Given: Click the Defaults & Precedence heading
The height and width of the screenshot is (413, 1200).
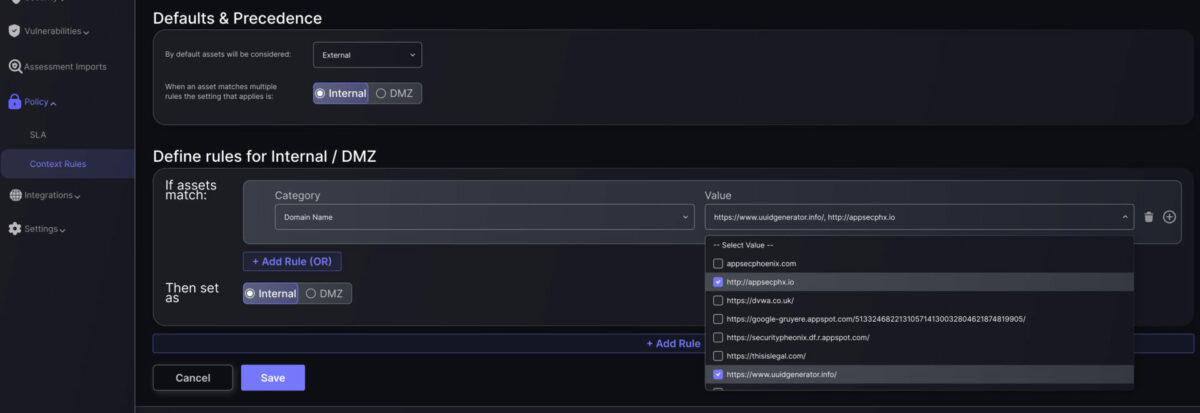Looking at the screenshot, I should pyautogui.click(x=237, y=18).
